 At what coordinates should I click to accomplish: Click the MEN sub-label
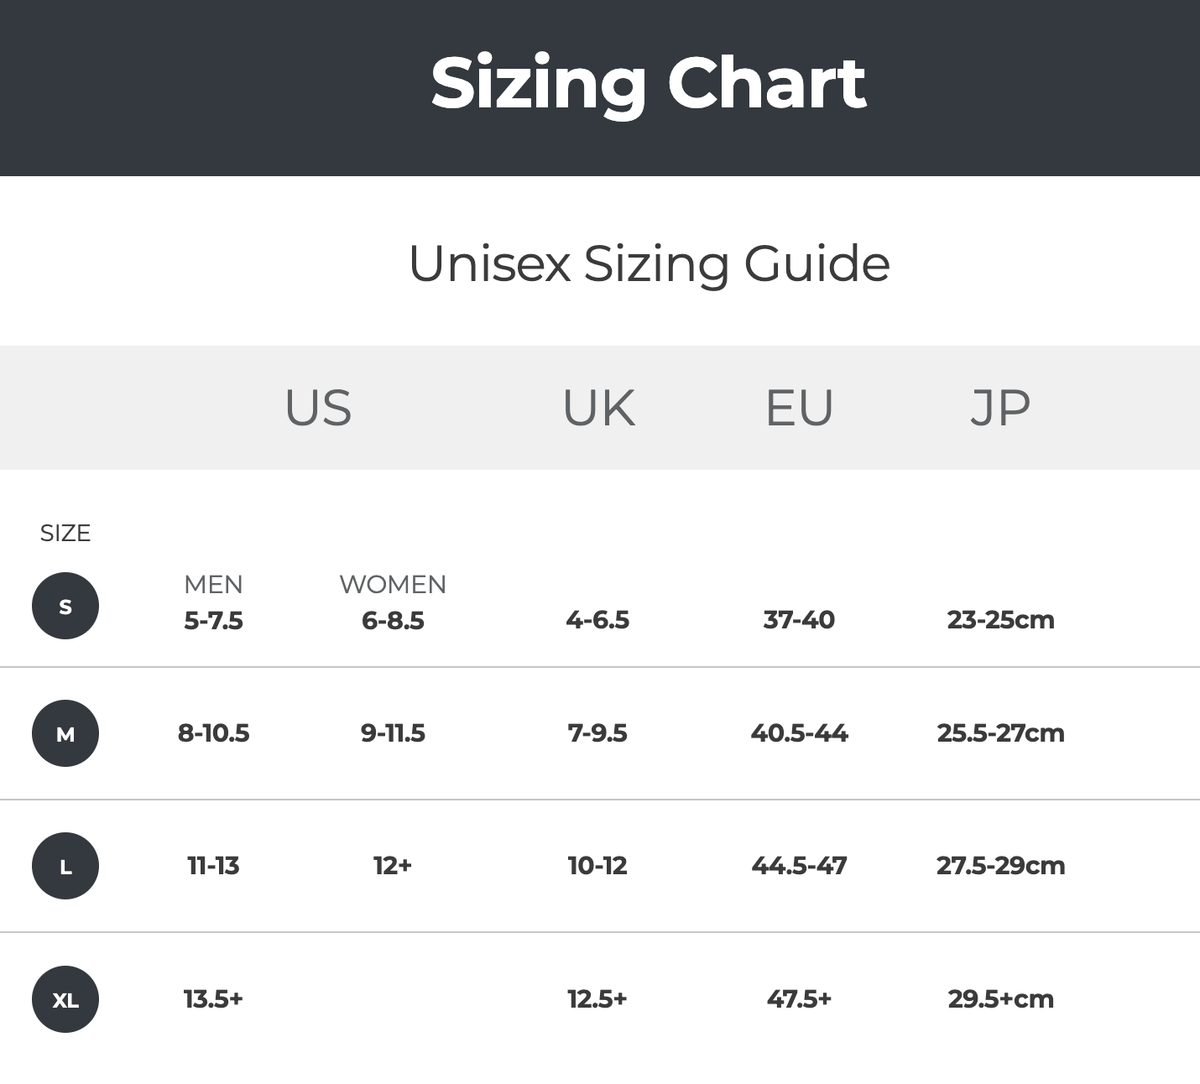pos(213,584)
